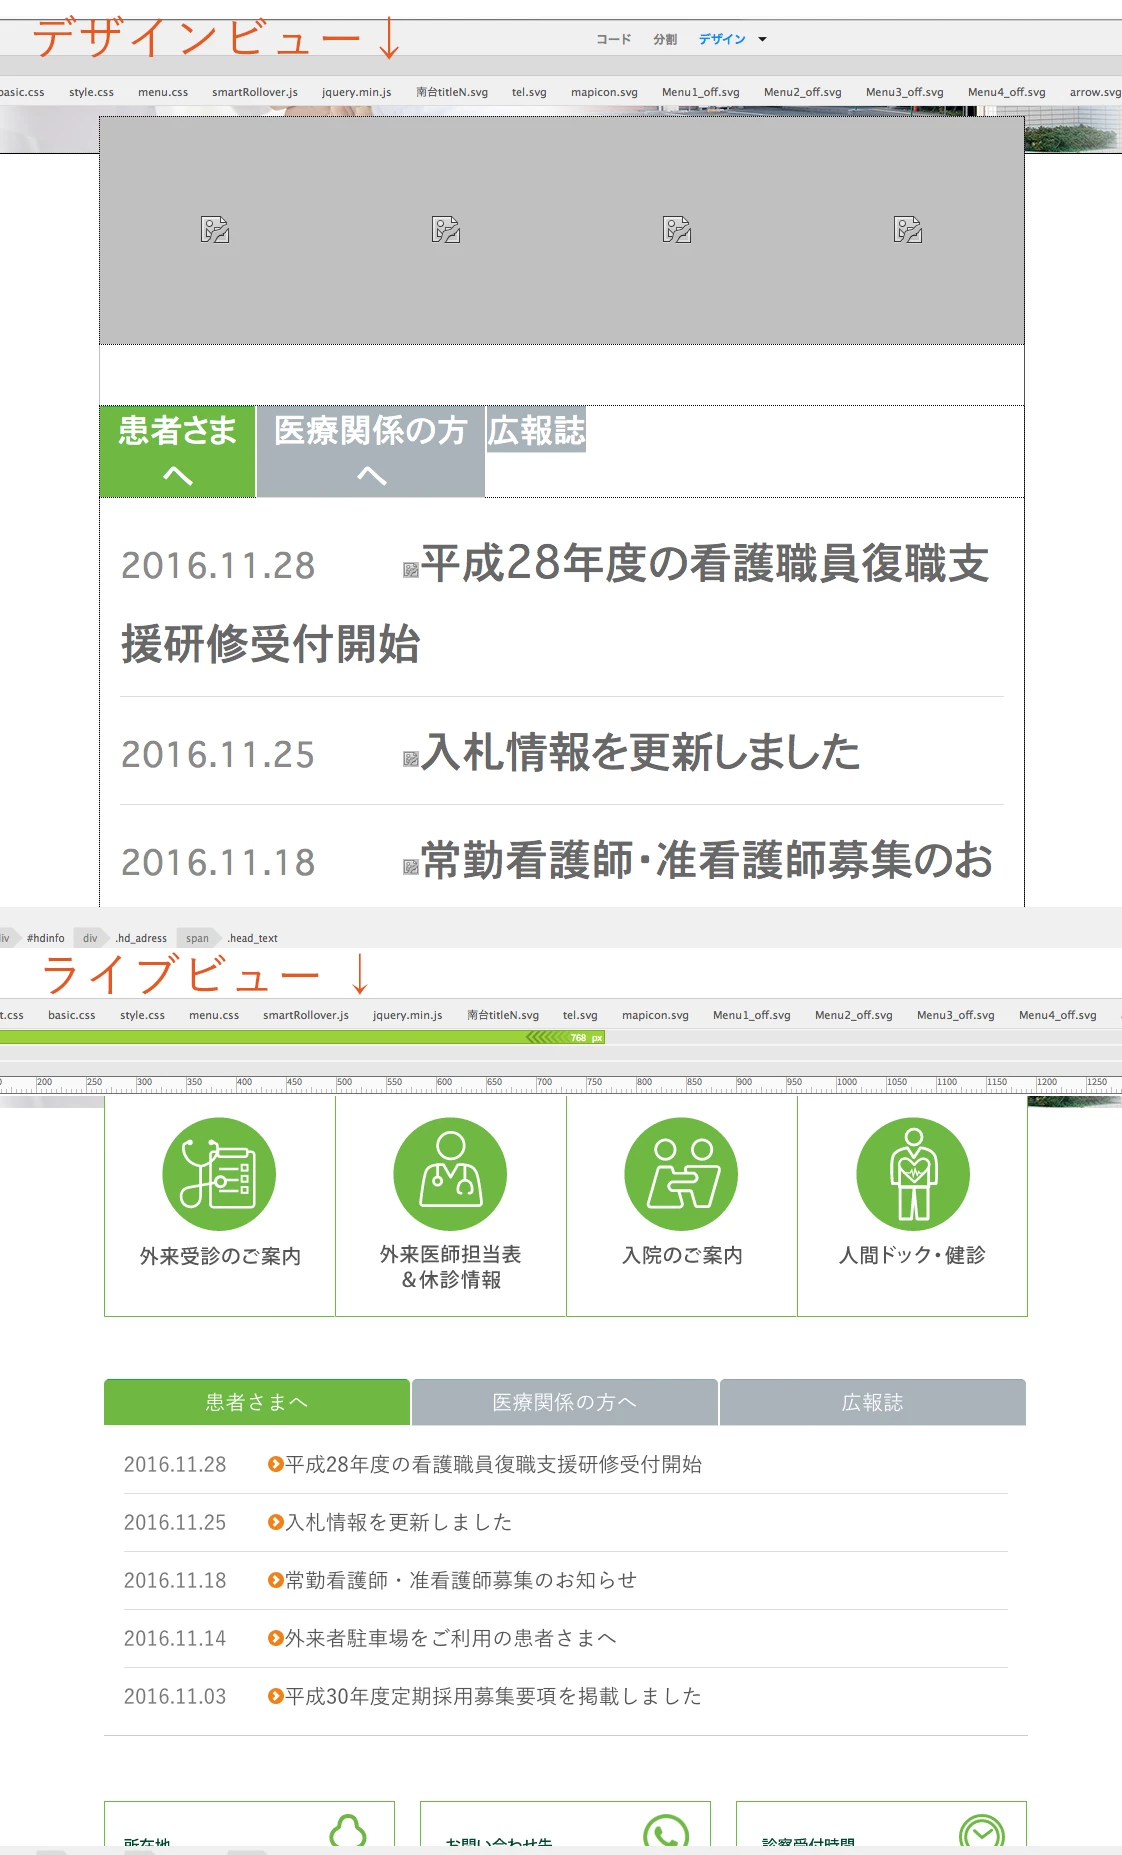
Task: Open mapicon.svg in design view file bar
Action: click(x=604, y=92)
